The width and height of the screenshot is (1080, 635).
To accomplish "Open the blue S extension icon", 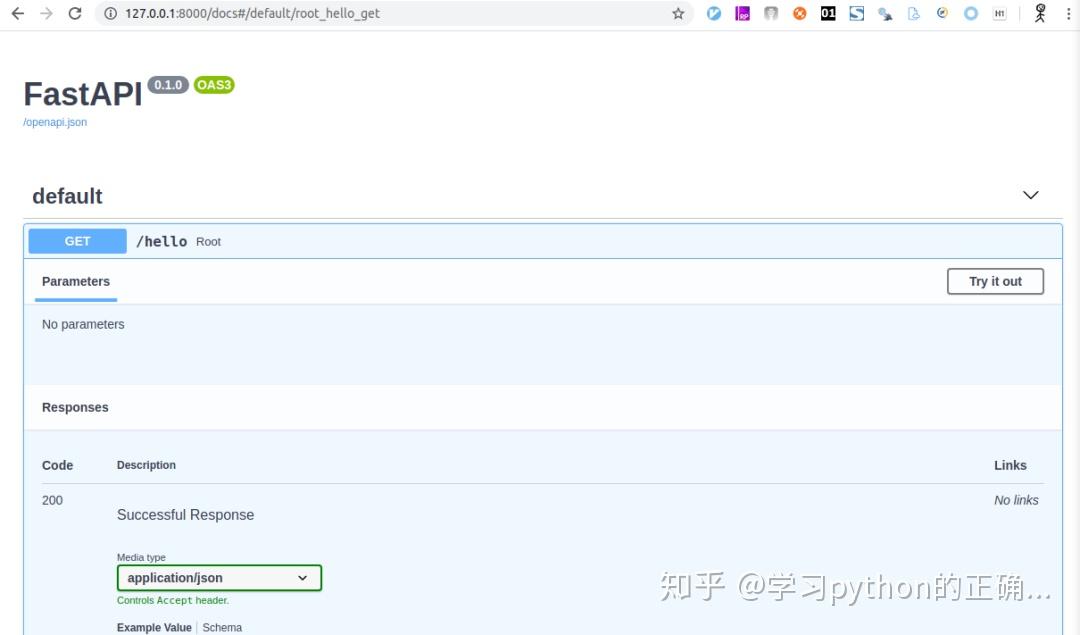I will (857, 13).
